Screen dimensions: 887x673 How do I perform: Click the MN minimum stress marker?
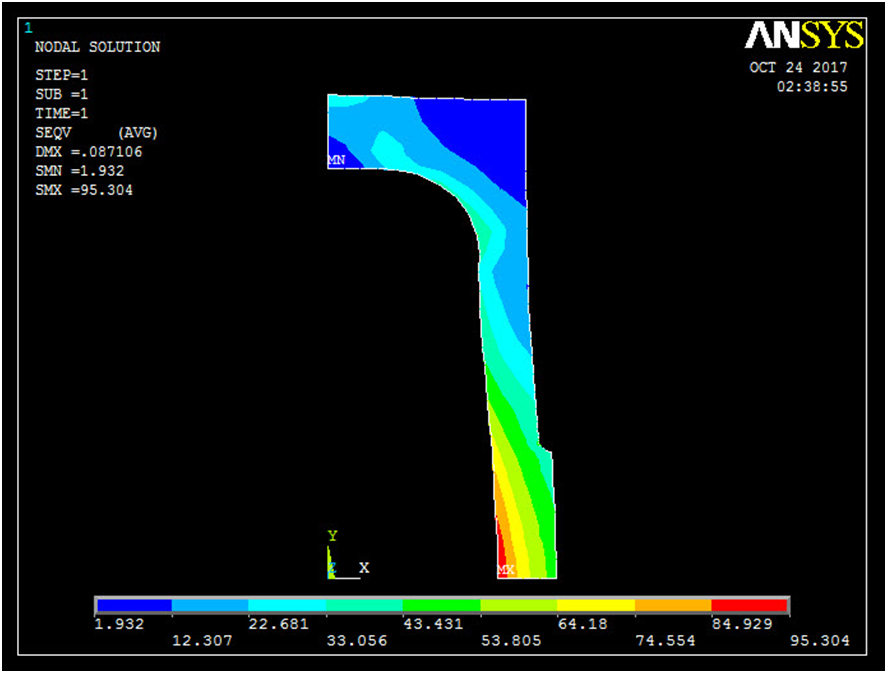point(336,160)
